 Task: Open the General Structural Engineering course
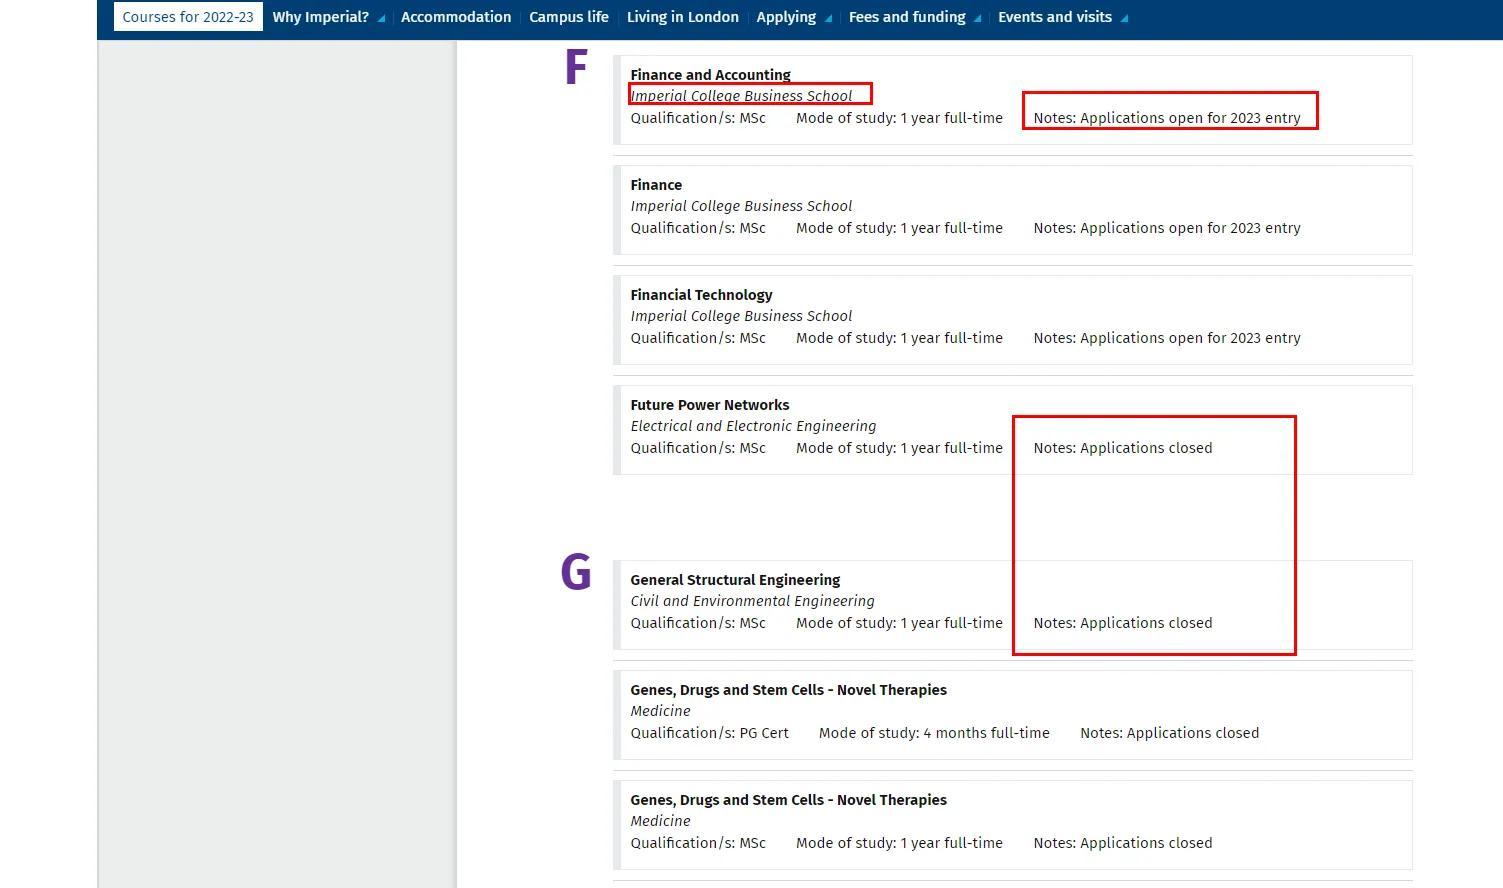pyautogui.click(x=735, y=580)
